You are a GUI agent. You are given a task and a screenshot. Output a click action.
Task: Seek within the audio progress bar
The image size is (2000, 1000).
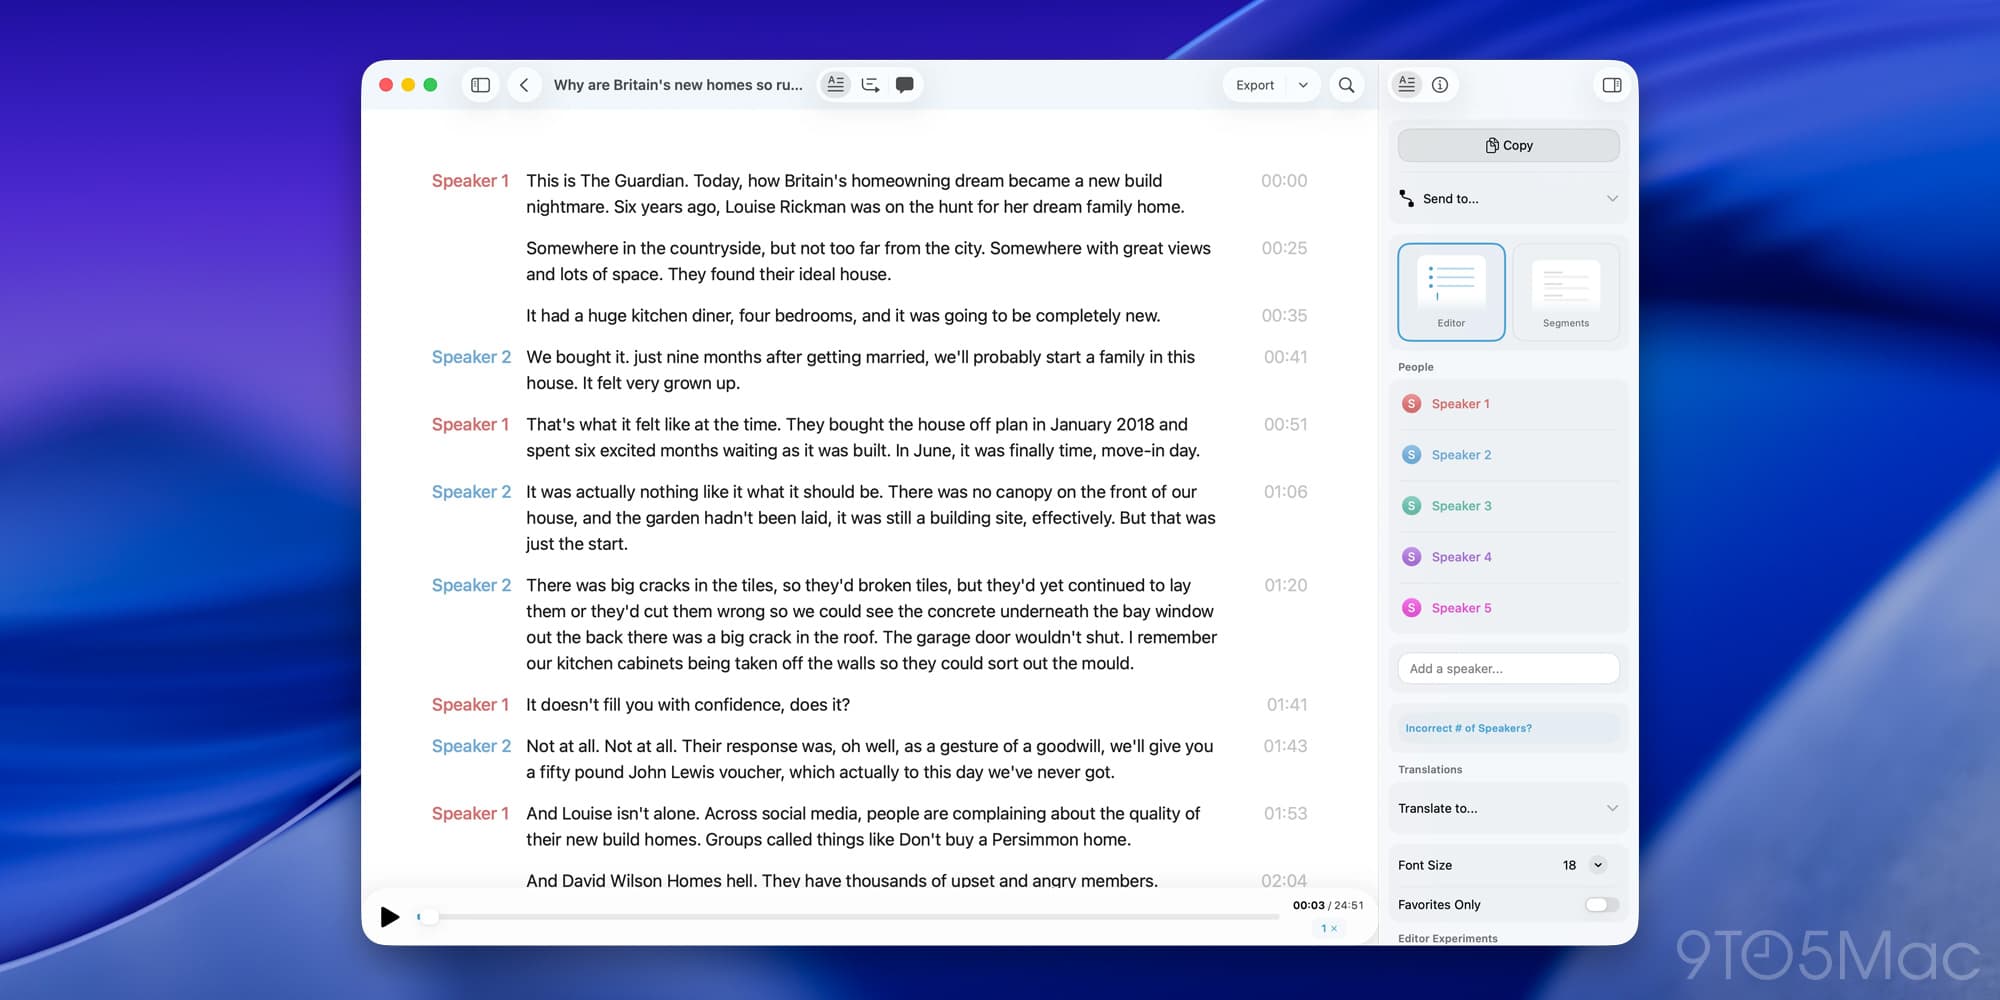click(849, 916)
